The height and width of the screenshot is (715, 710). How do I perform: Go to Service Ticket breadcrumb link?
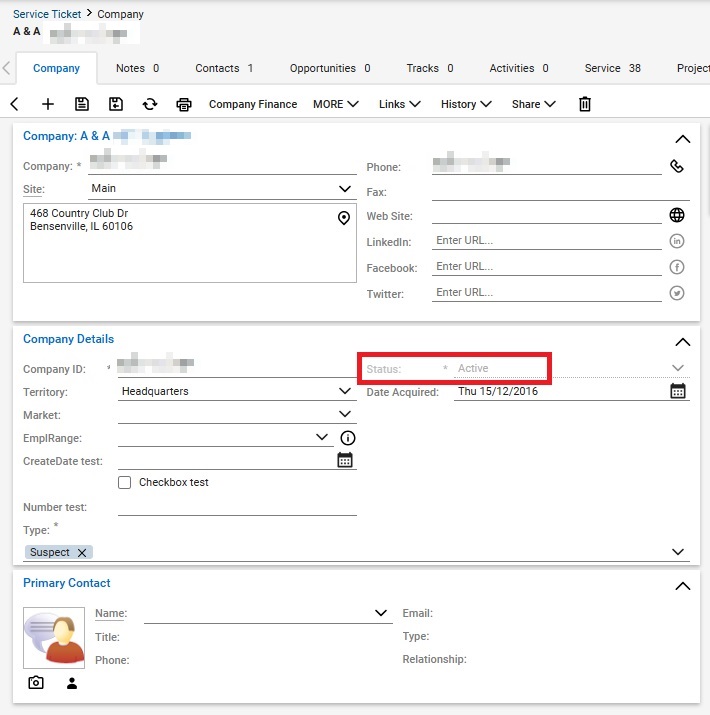point(47,14)
